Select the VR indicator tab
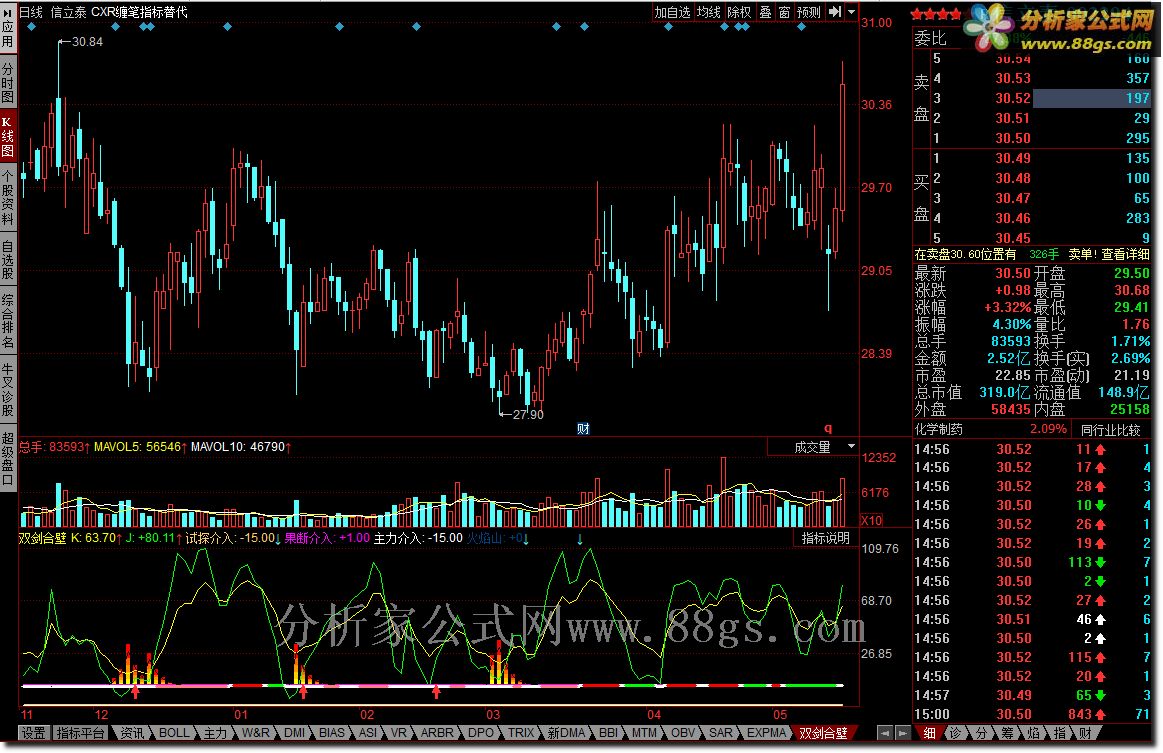 pyautogui.click(x=398, y=733)
